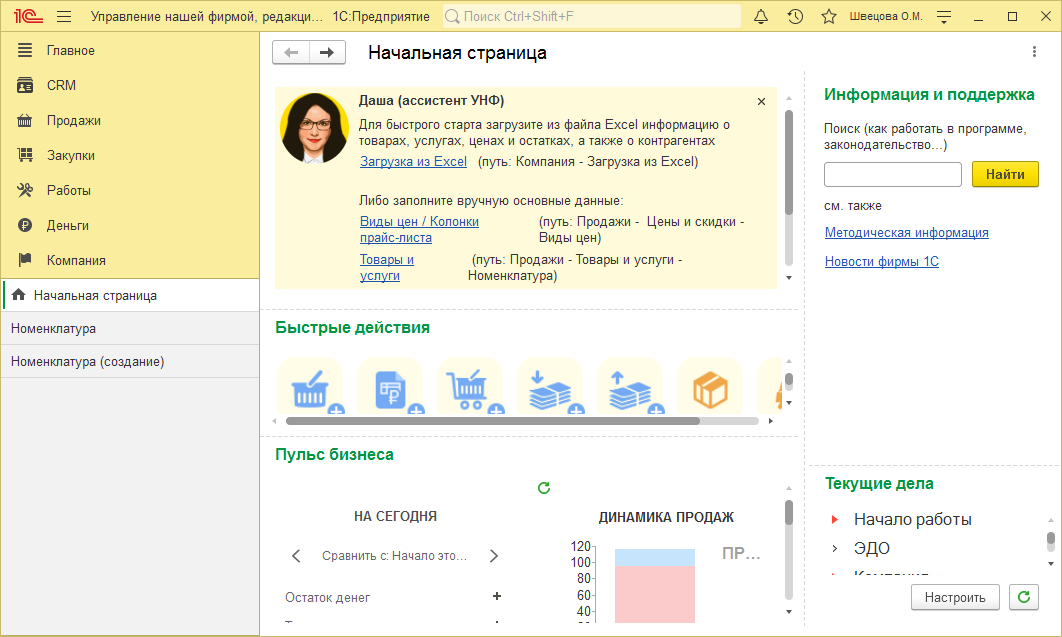This screenshot has height=637, width=1062.
Task: Open the main hamburger menu in title bar
Action: coord(64,16)
